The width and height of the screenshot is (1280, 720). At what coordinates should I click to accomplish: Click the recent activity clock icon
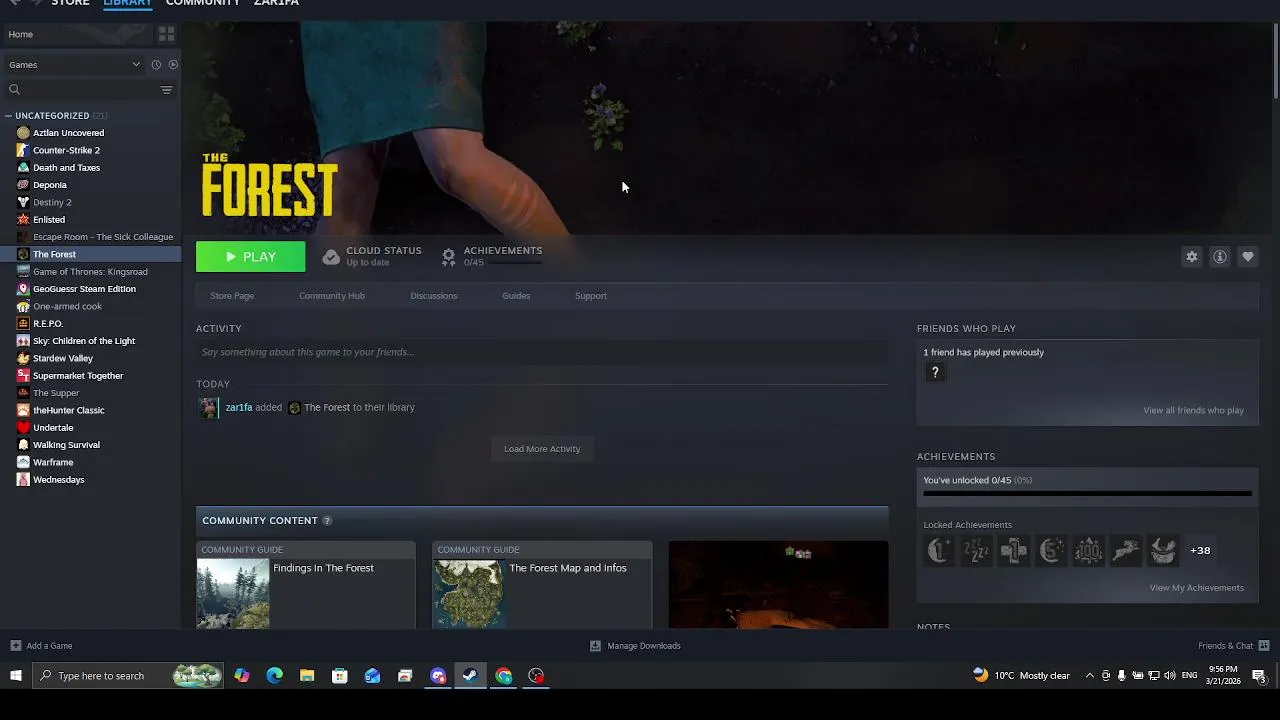pyautogui.click(x=156, y=65)
